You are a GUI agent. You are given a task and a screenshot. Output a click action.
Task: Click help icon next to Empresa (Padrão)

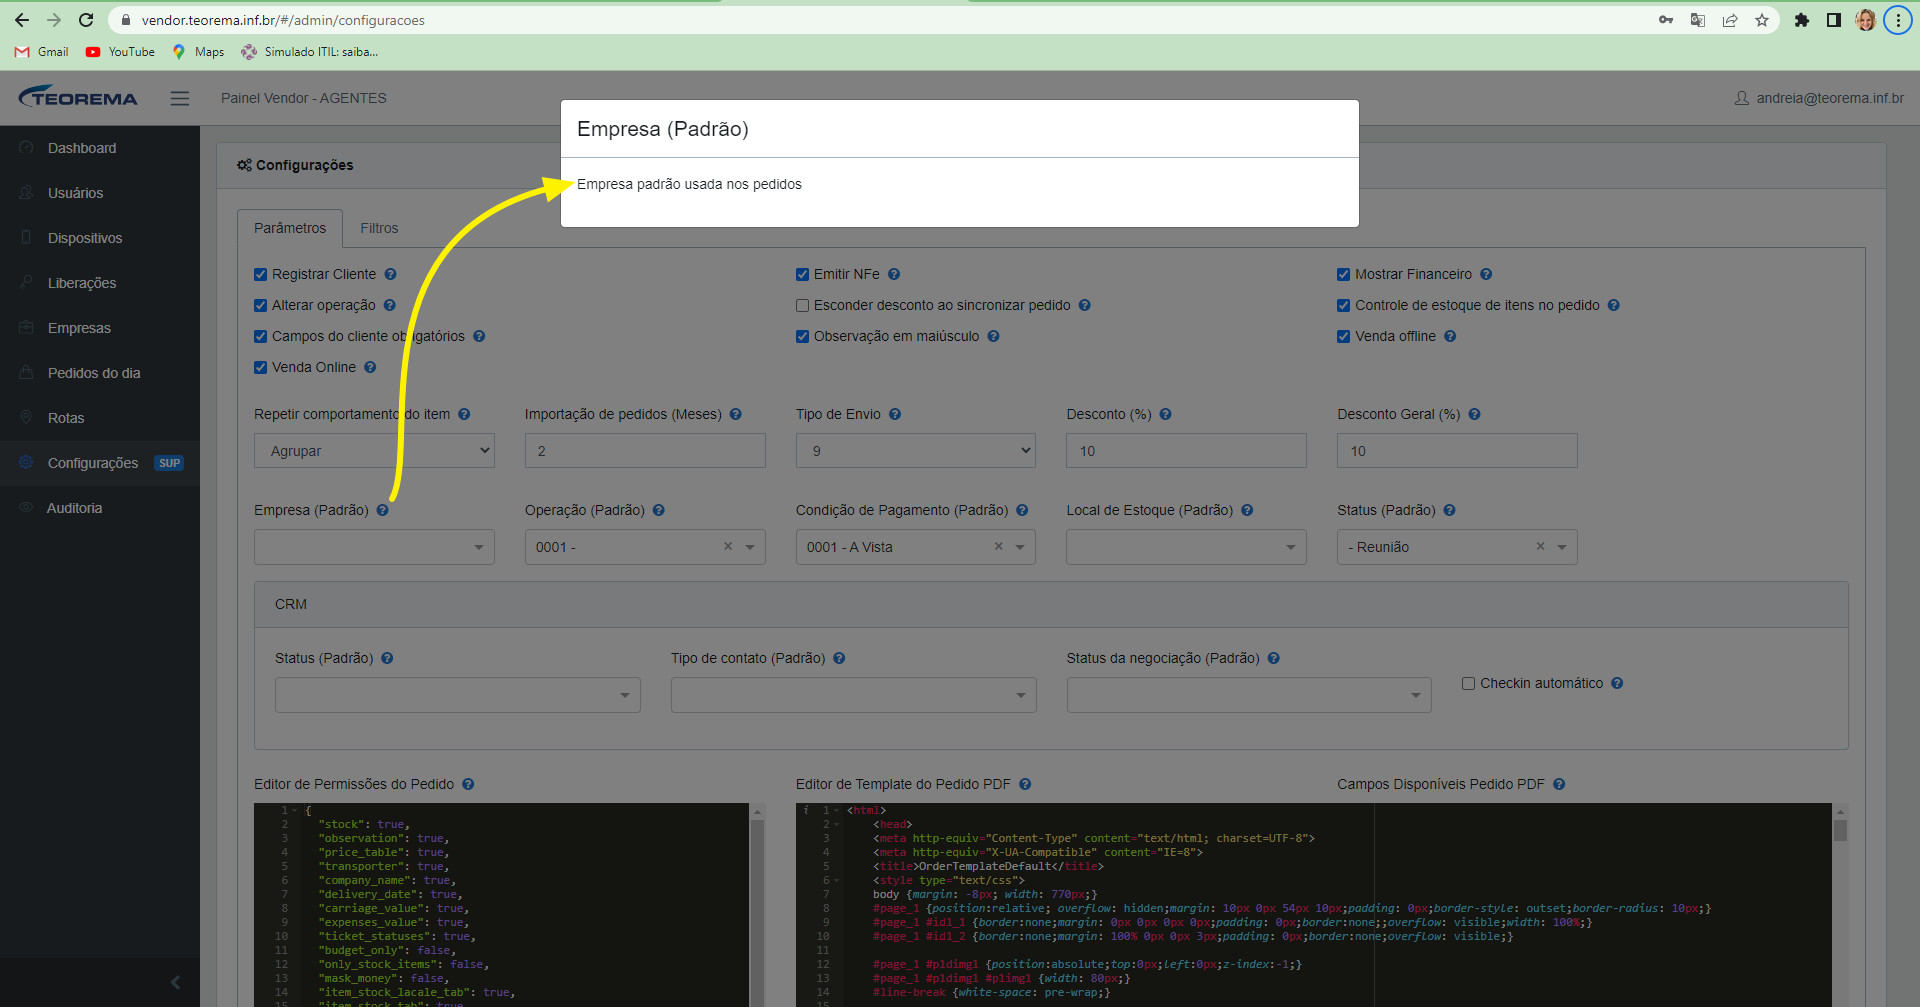coord(382,510)
